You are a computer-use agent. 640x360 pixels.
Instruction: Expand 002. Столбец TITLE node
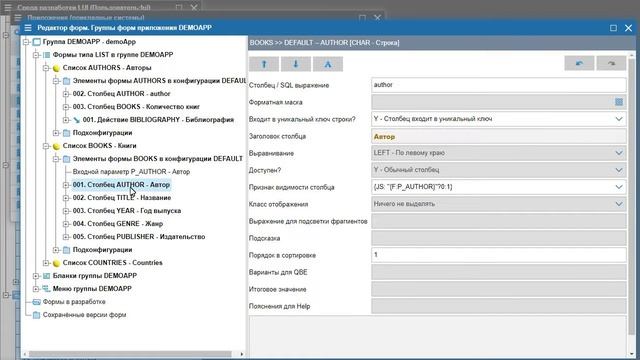point(66,198)
